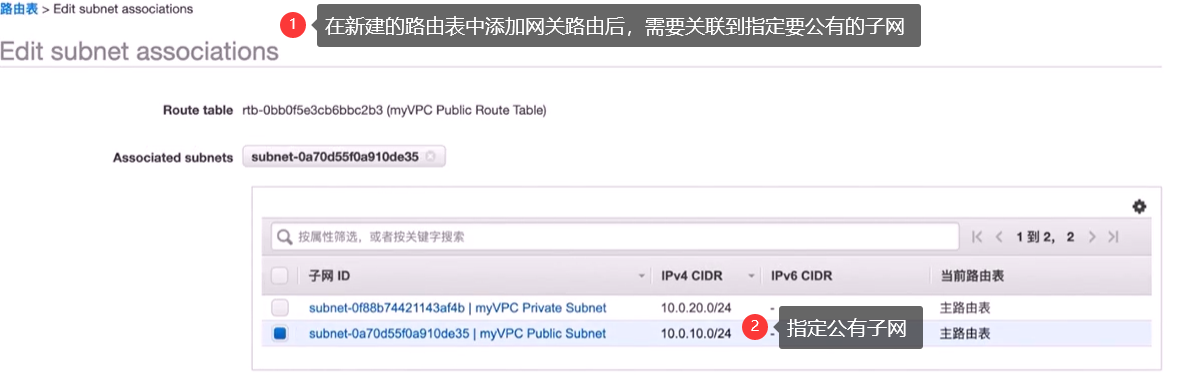This screenshot has width=1184, height=381.
Task: Open subnet-0a70d55f0a910de35 Public Subnet link
Action: [x=457, y=333]
